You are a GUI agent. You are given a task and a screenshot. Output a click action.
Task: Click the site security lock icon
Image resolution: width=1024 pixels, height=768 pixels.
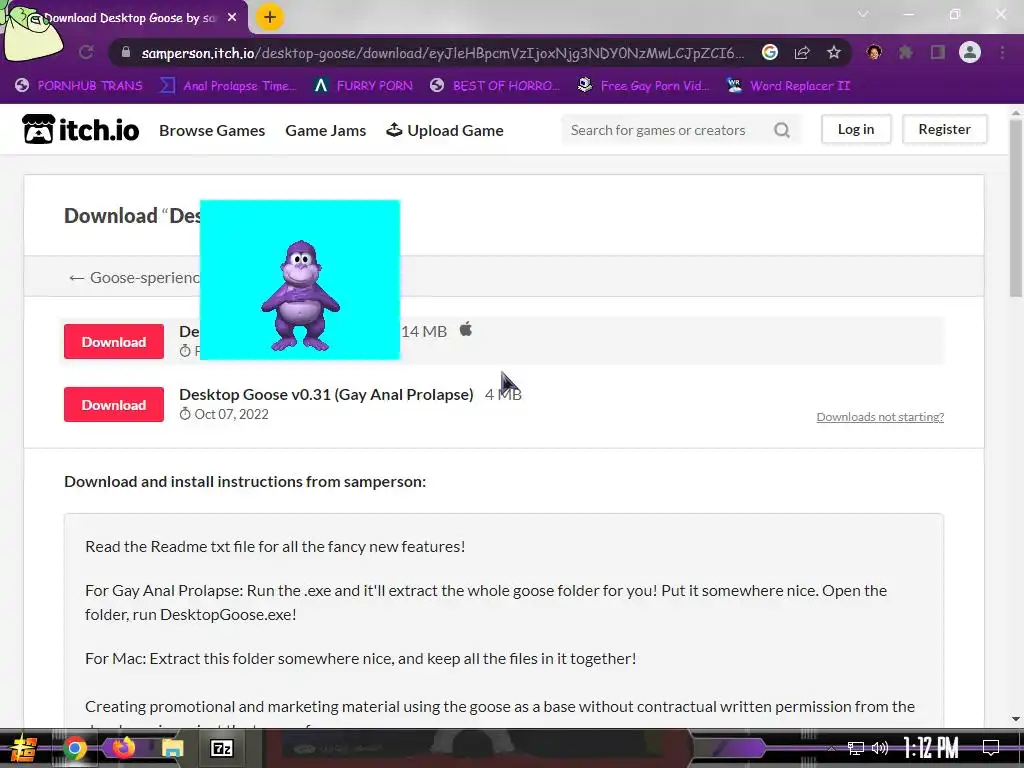tap(126, 52)
